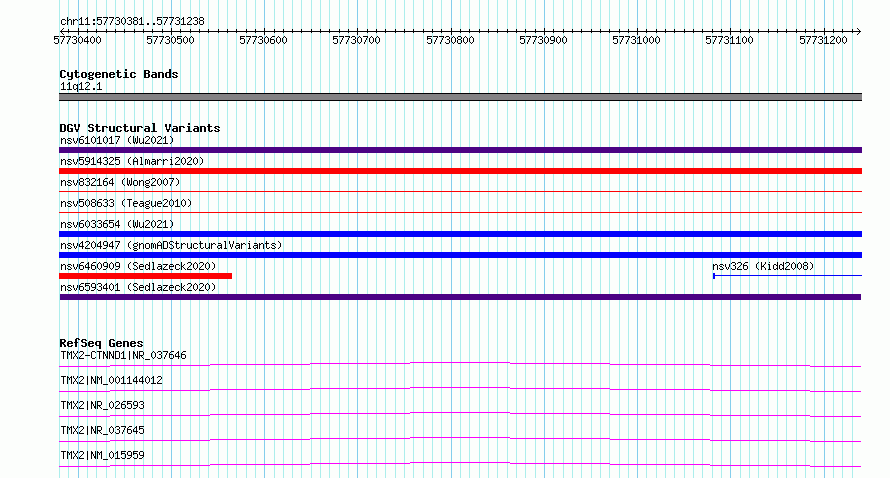Open nsv4204947 (gnomADStructuralVariants) entry
890x478 pixels.
click(x=171, y=245)
